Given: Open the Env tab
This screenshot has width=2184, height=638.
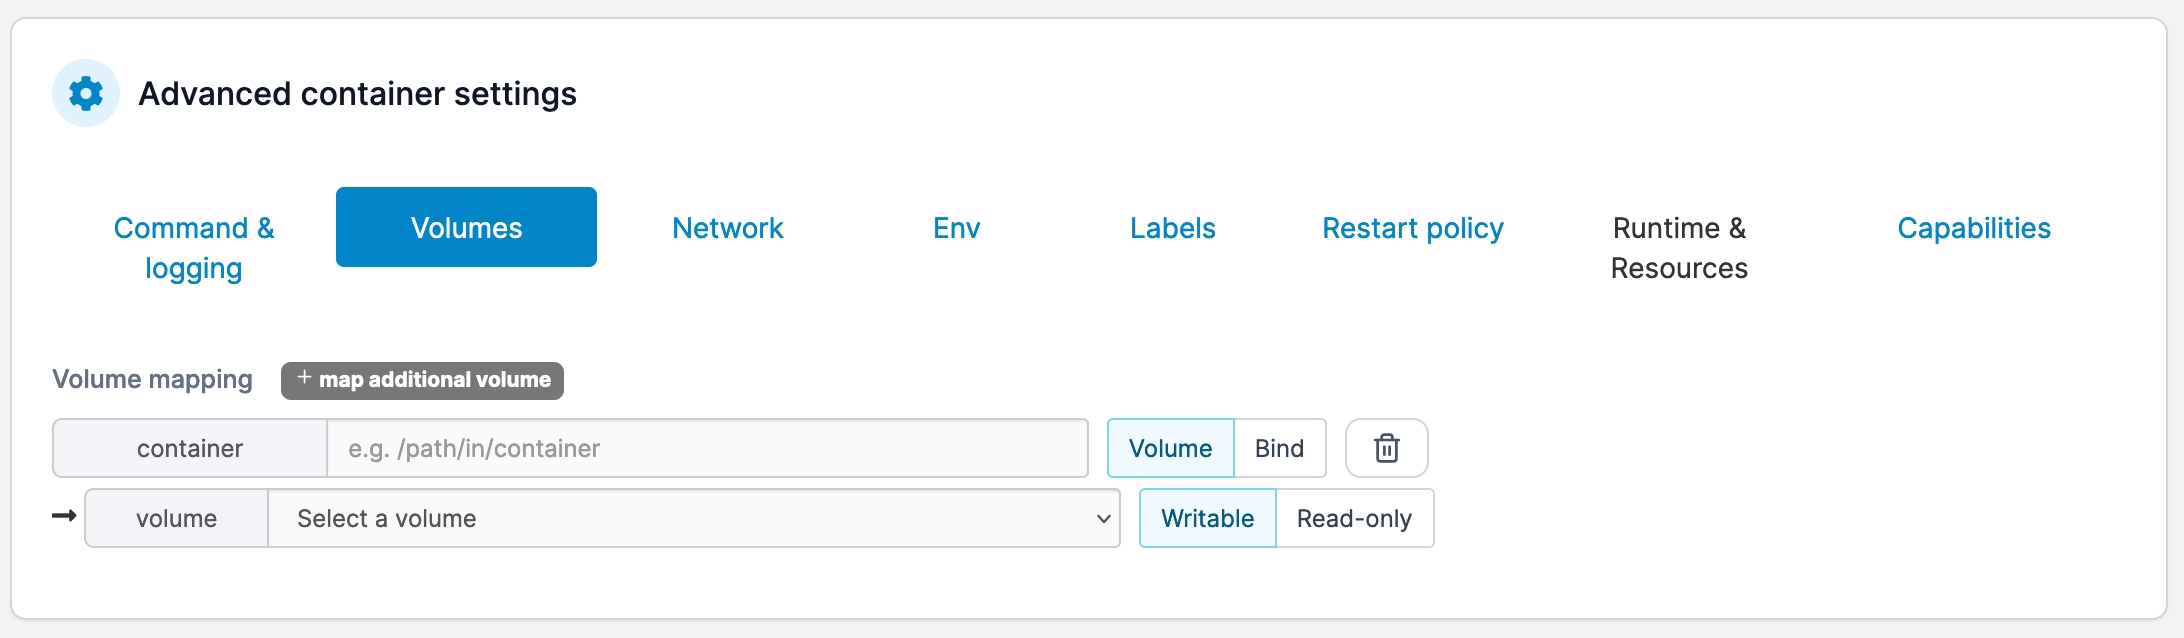Looking at the screenshot, I should pos(956,228).
